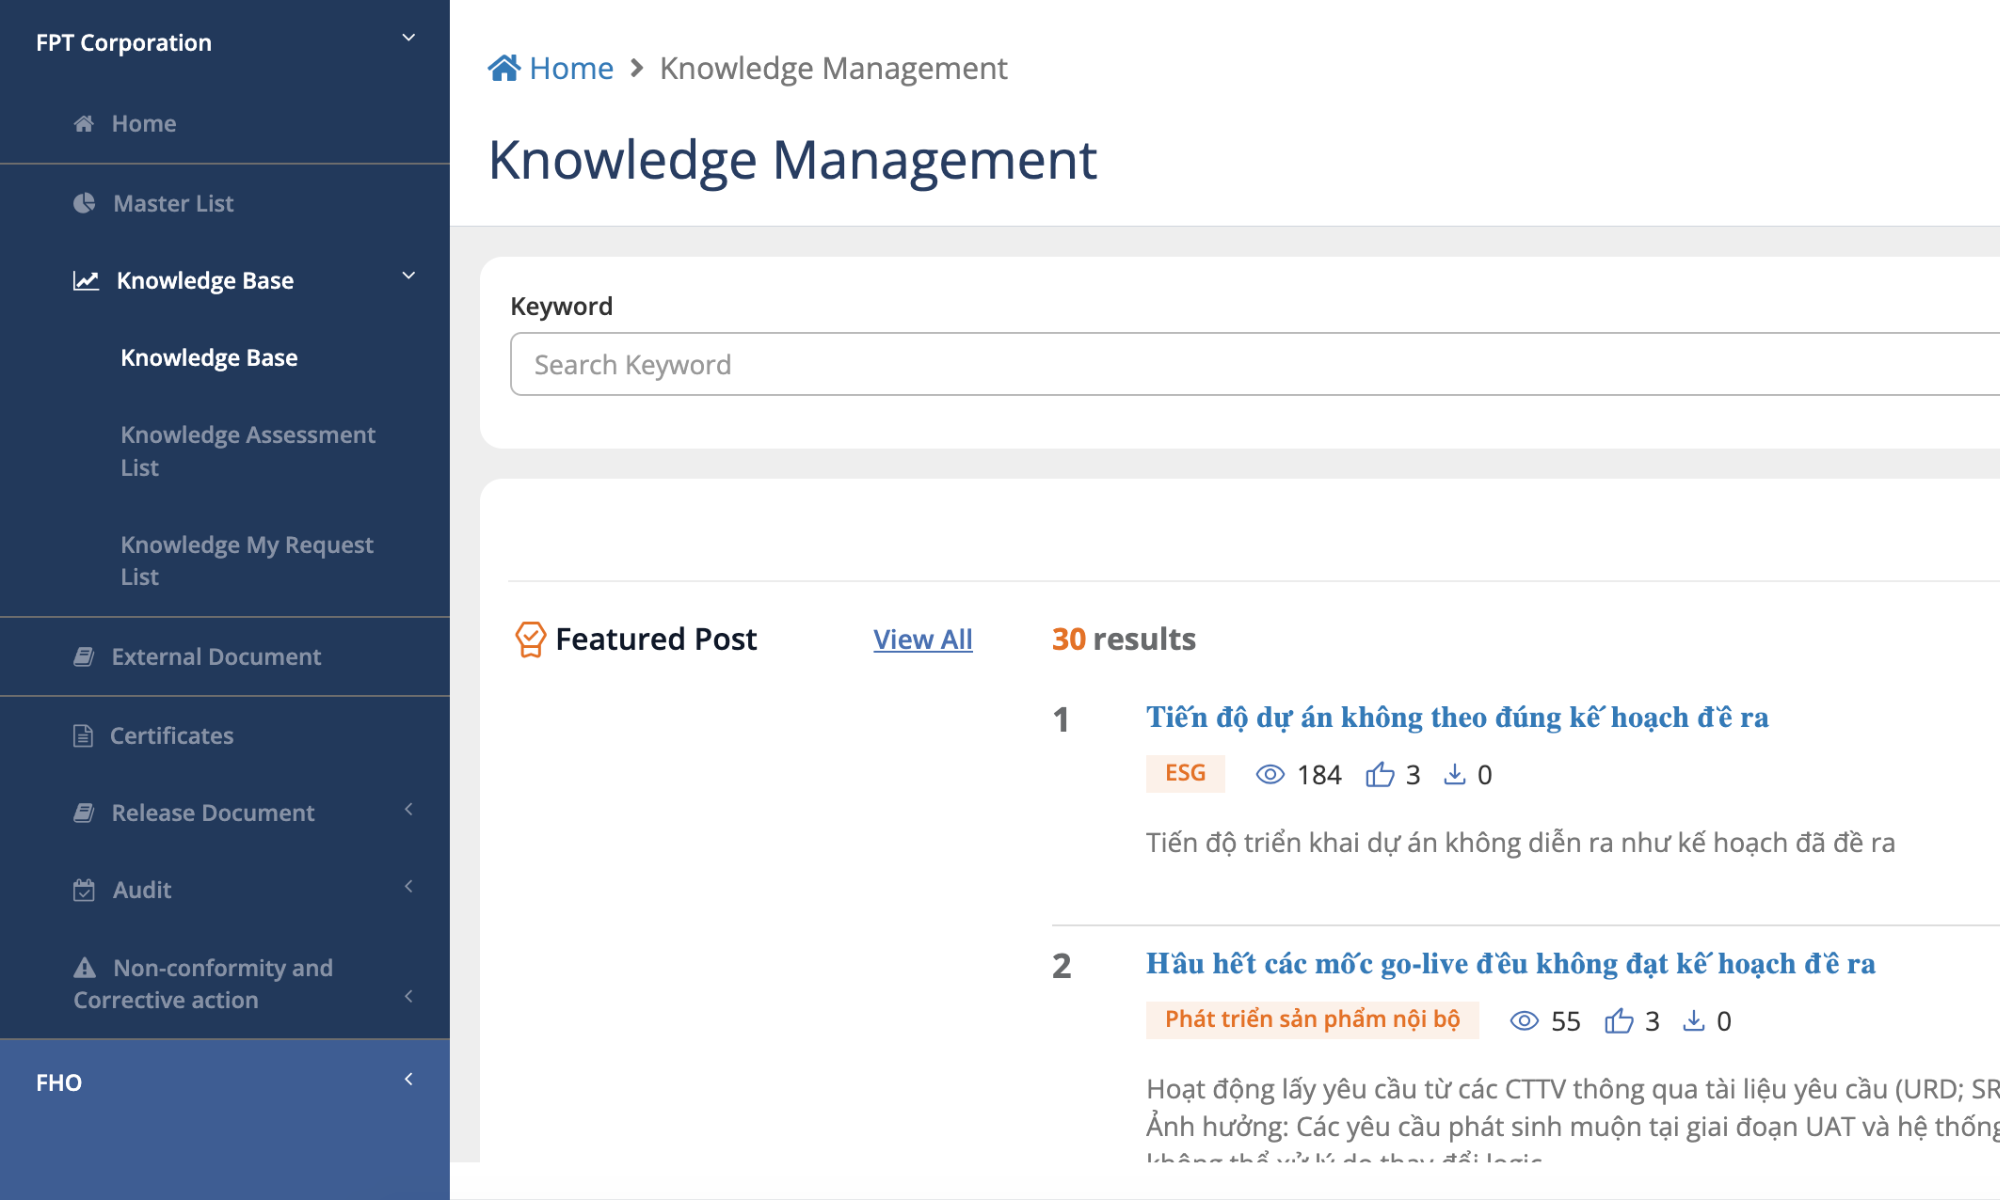The height and width of the screenshot is (1200, 2000).
Task: Click the Keyword label
Action: pos(561,306)
